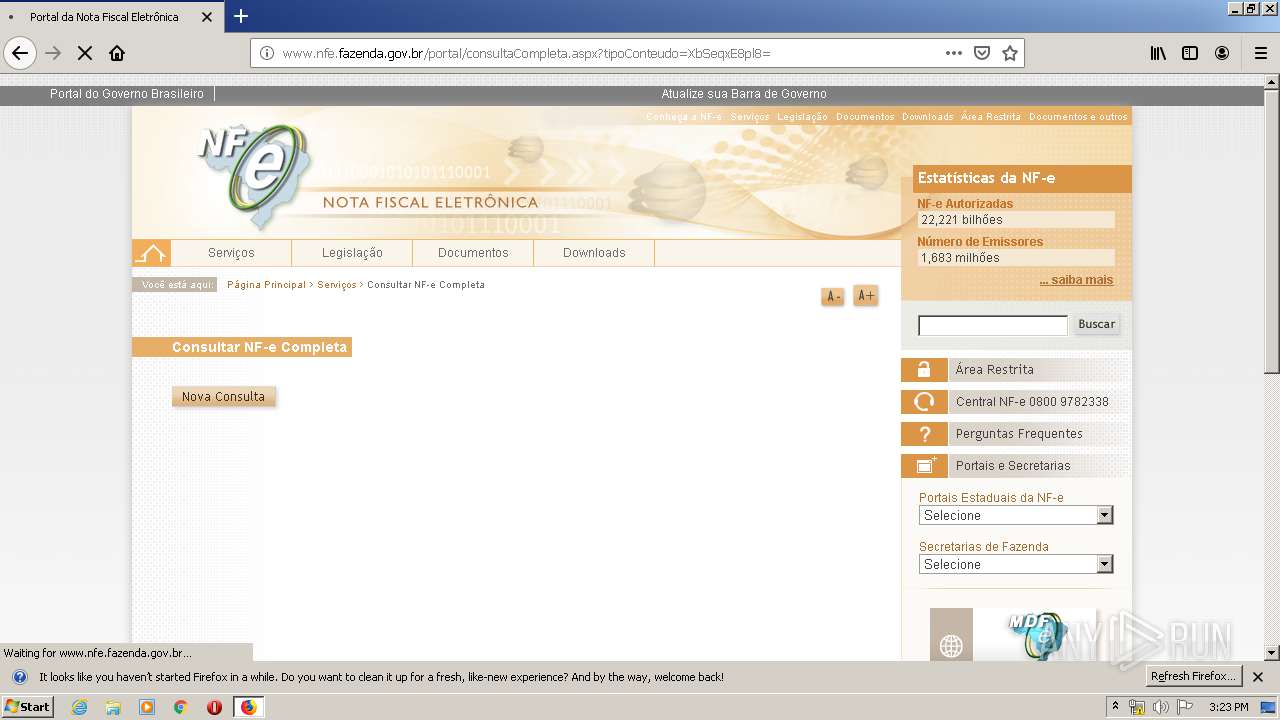Open Documentos menu

(473, 253)
